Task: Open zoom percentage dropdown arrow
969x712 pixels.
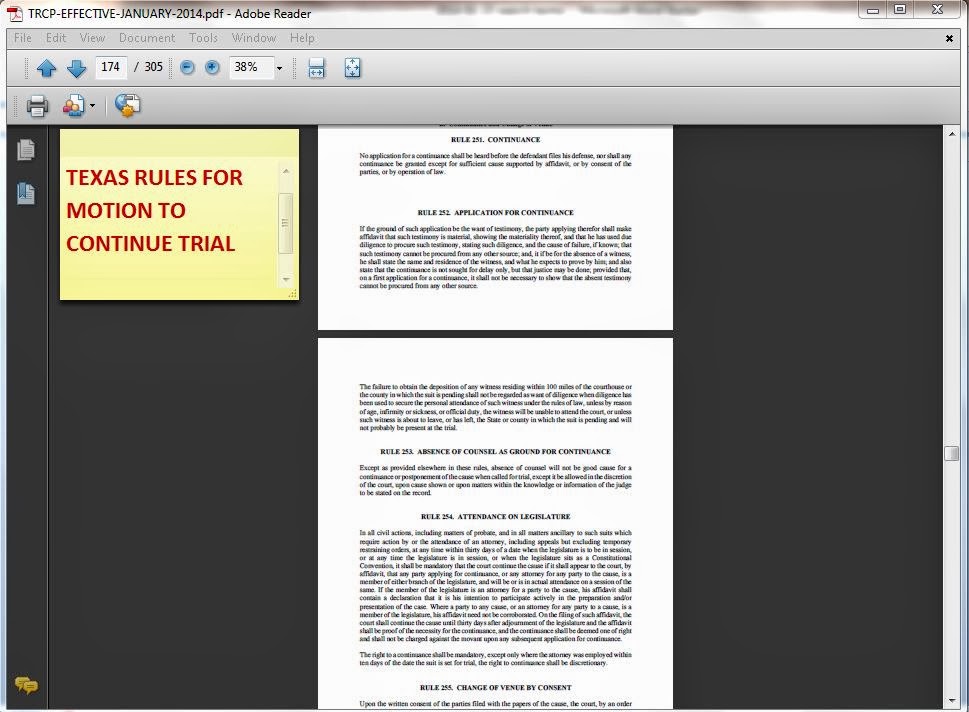Action: (279, 68)
